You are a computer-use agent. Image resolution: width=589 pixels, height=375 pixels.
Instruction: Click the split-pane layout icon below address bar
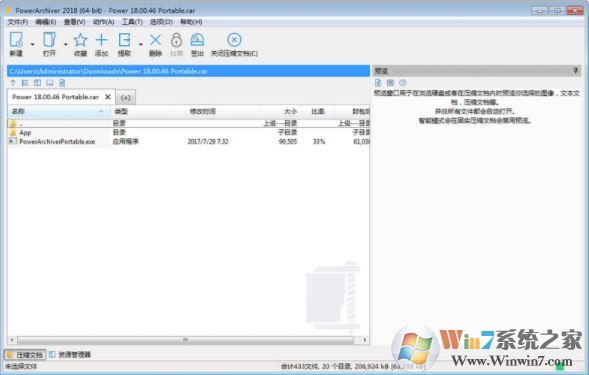pyautogui.click(x=37, y=83)
